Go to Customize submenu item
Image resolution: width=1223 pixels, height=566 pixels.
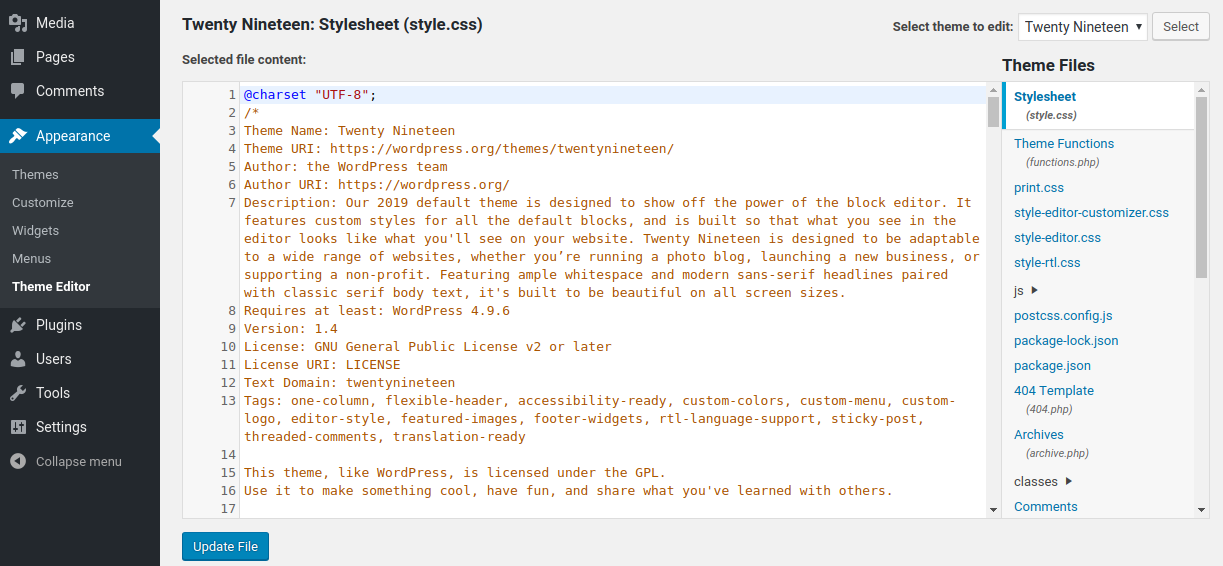[x=43, y=202]
